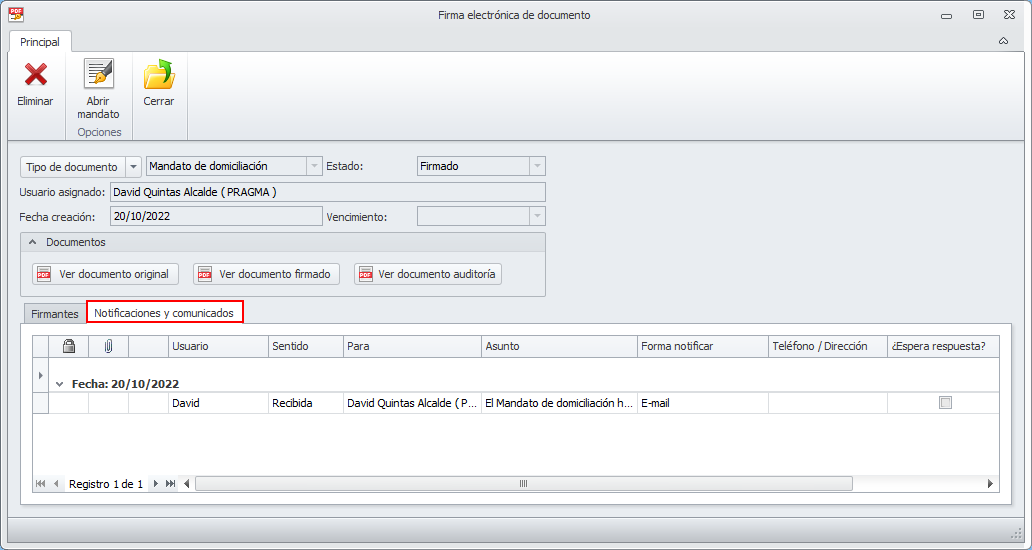The height and width of the screenshot is (550, 1032).
Task: Go to the first record in navigator
Action: pos(41,483)
